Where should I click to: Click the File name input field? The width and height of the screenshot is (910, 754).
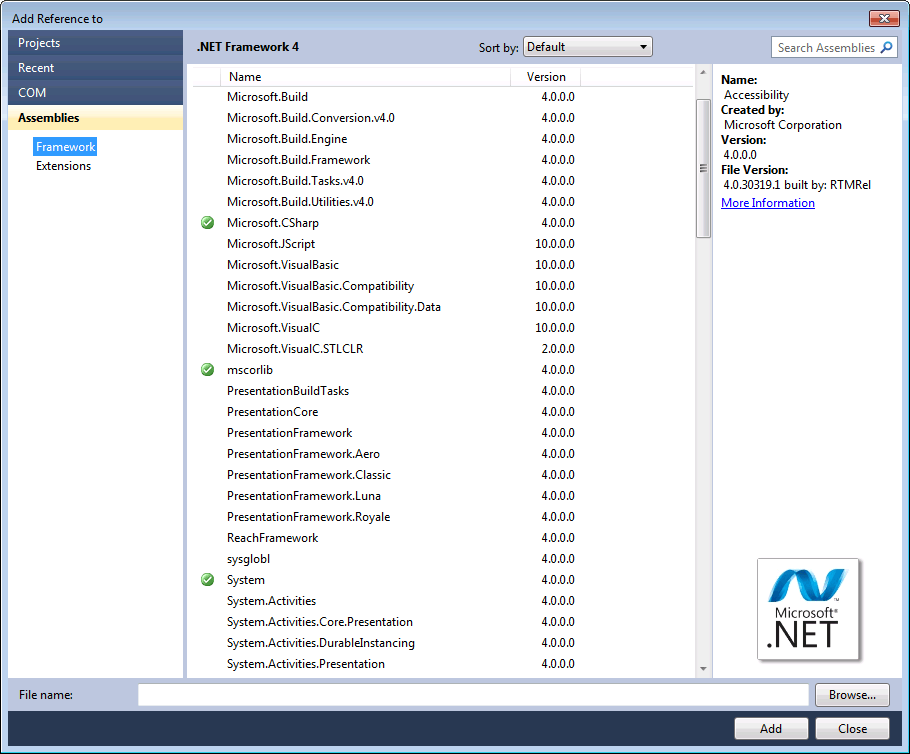pyautogui.click(x=473, y=695)
